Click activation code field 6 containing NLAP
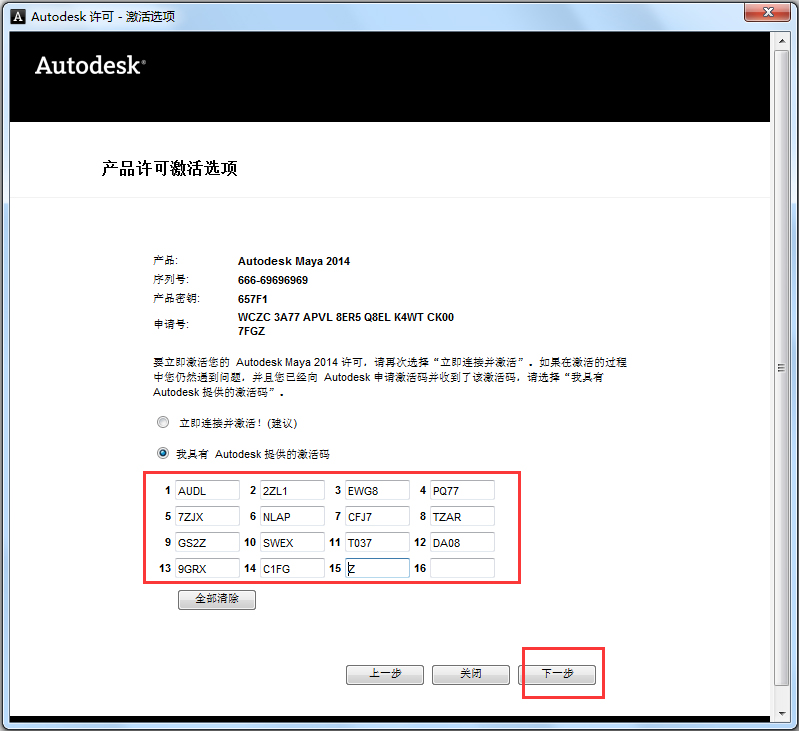The image size is (799, 731). point(292,517)
